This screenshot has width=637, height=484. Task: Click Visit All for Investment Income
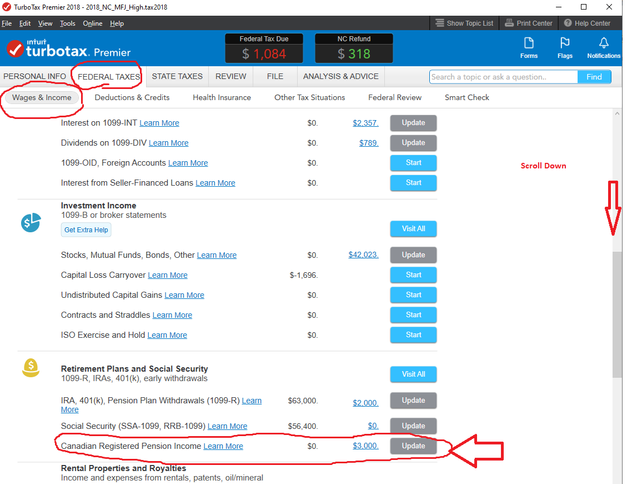click(413, 229)
